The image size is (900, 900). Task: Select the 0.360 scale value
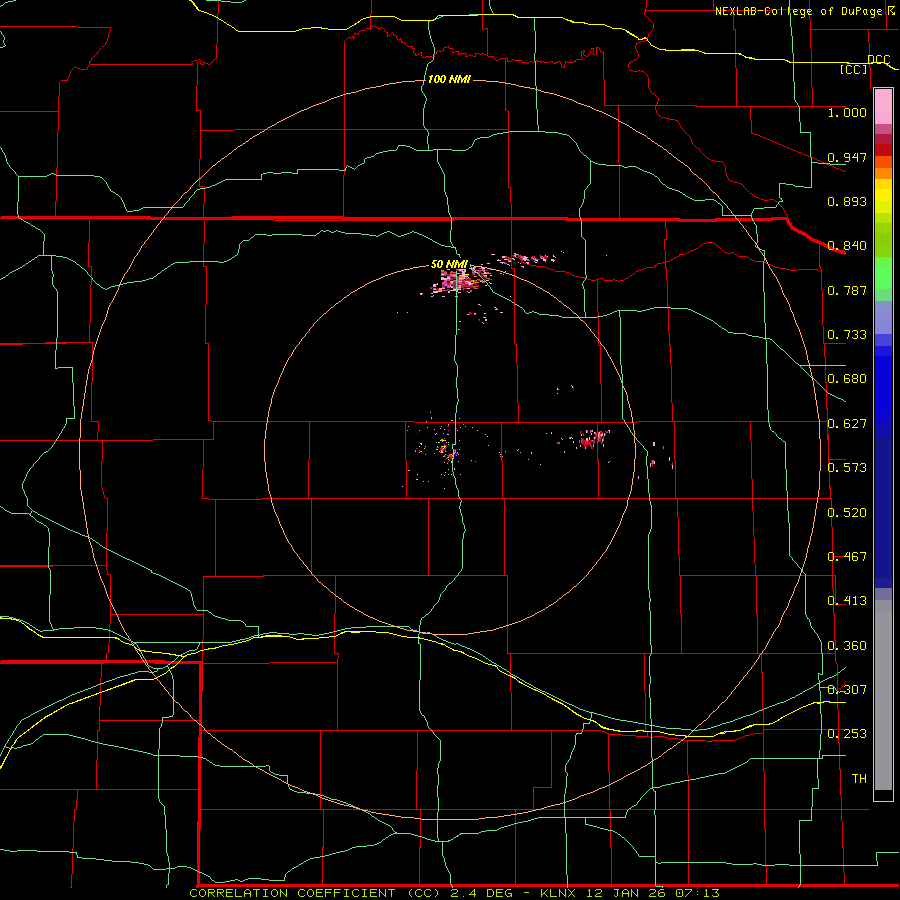[x=847, y=646]
